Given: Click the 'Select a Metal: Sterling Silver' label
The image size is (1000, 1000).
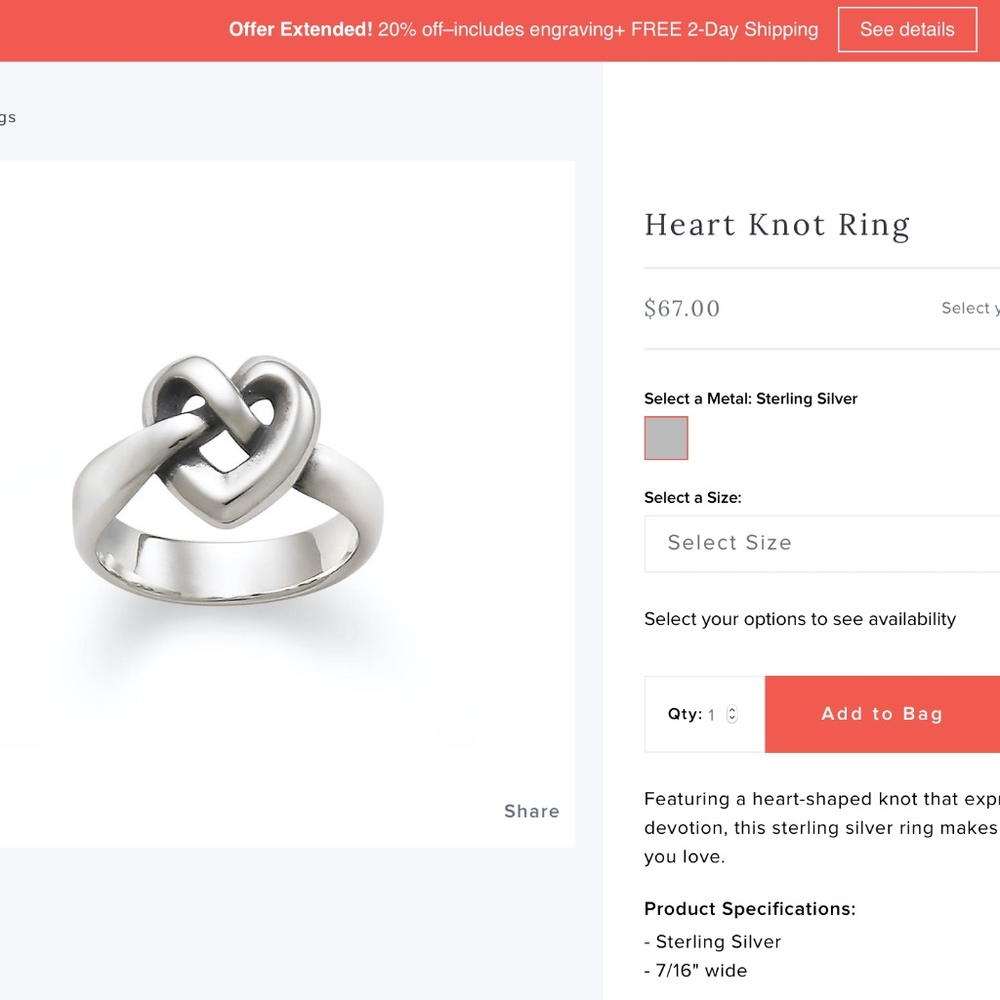Looking at the screenshot, I should click(x=750, y=398).
